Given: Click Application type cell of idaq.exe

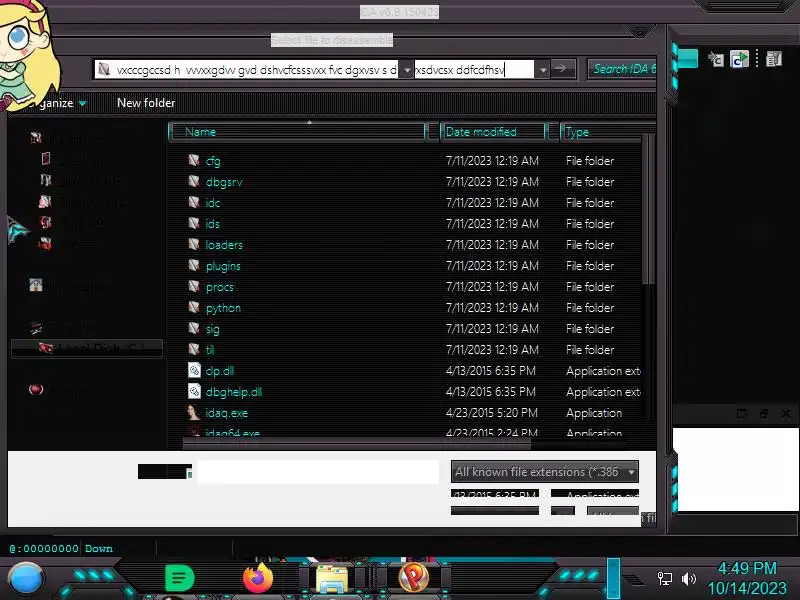Looking at the screenshot, I should [x=594, y=413].
